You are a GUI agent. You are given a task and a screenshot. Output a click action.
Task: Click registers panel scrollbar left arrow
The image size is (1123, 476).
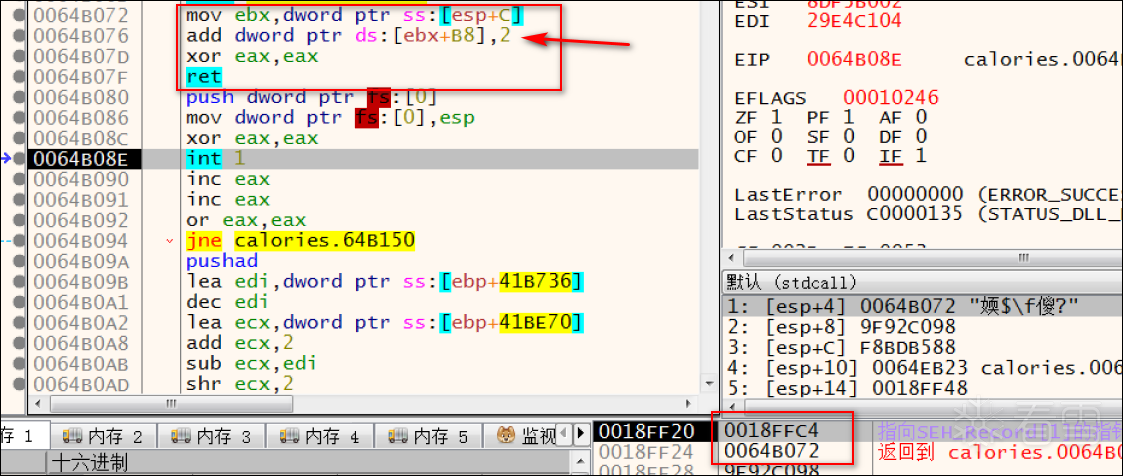pos(731,258)
